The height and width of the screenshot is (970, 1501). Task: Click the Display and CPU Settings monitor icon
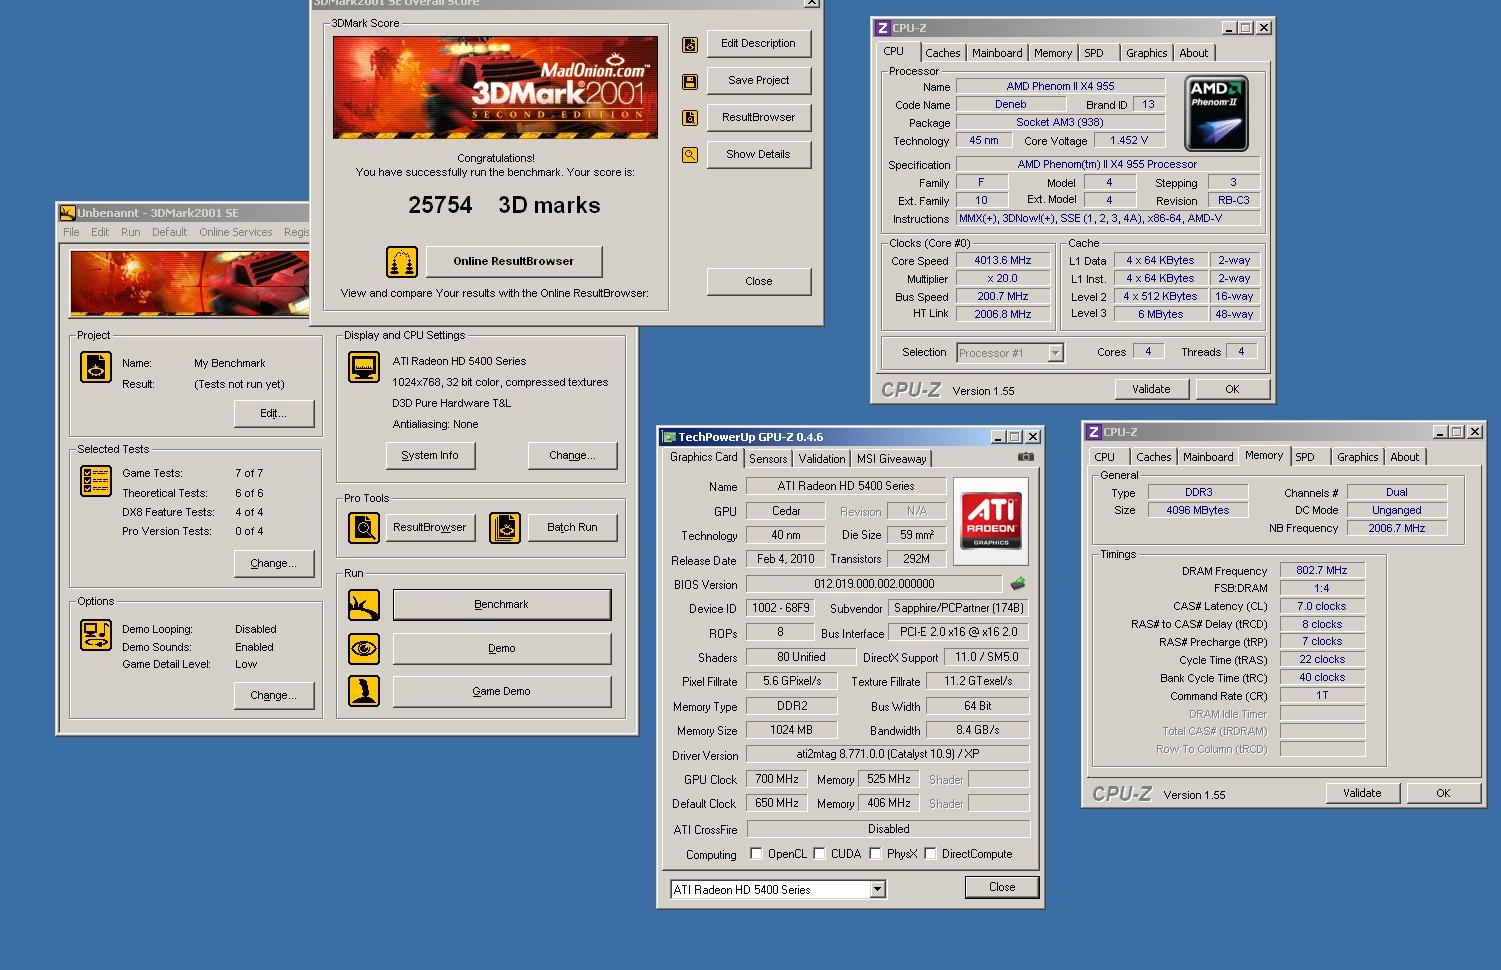(364, 366)
